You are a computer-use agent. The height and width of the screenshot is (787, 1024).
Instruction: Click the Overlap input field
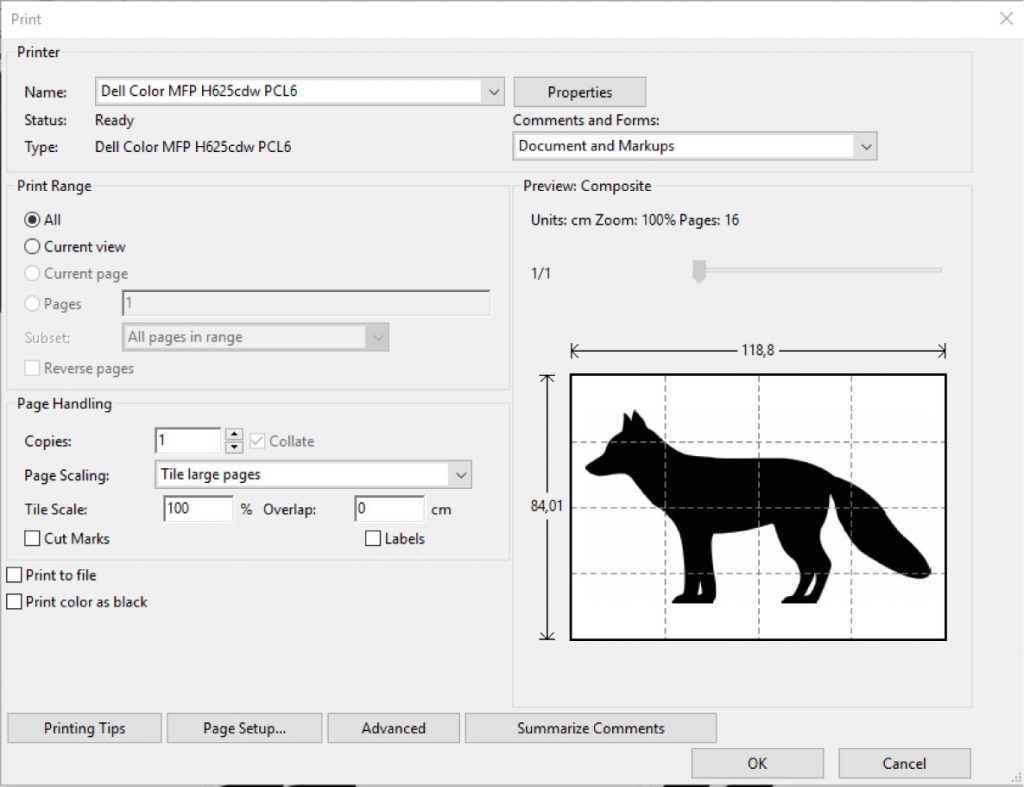(x=389, y=509)
